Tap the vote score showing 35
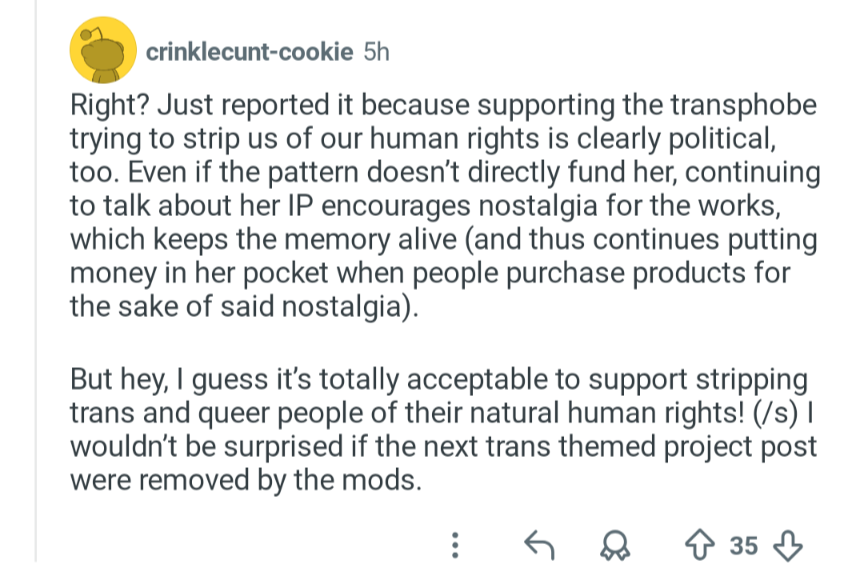The image size is (864, 567). pos(744,546)
